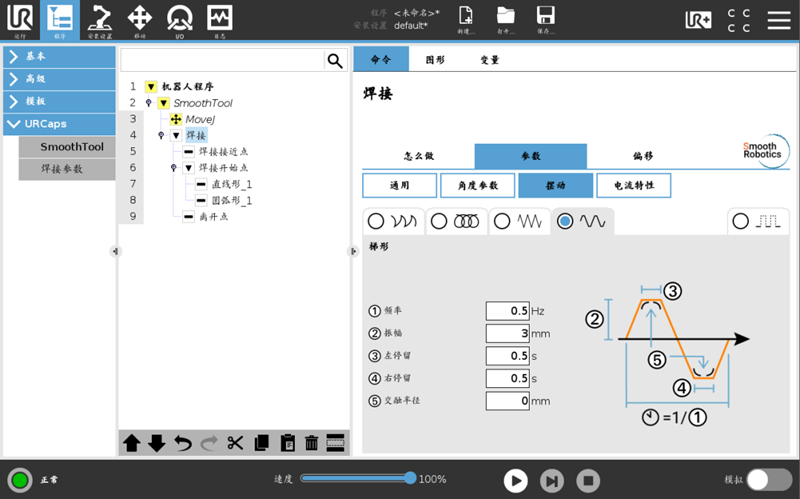This screenshot has height=499, width=800.
Task: Cut node with scissors icon
Action: (235, 442)
